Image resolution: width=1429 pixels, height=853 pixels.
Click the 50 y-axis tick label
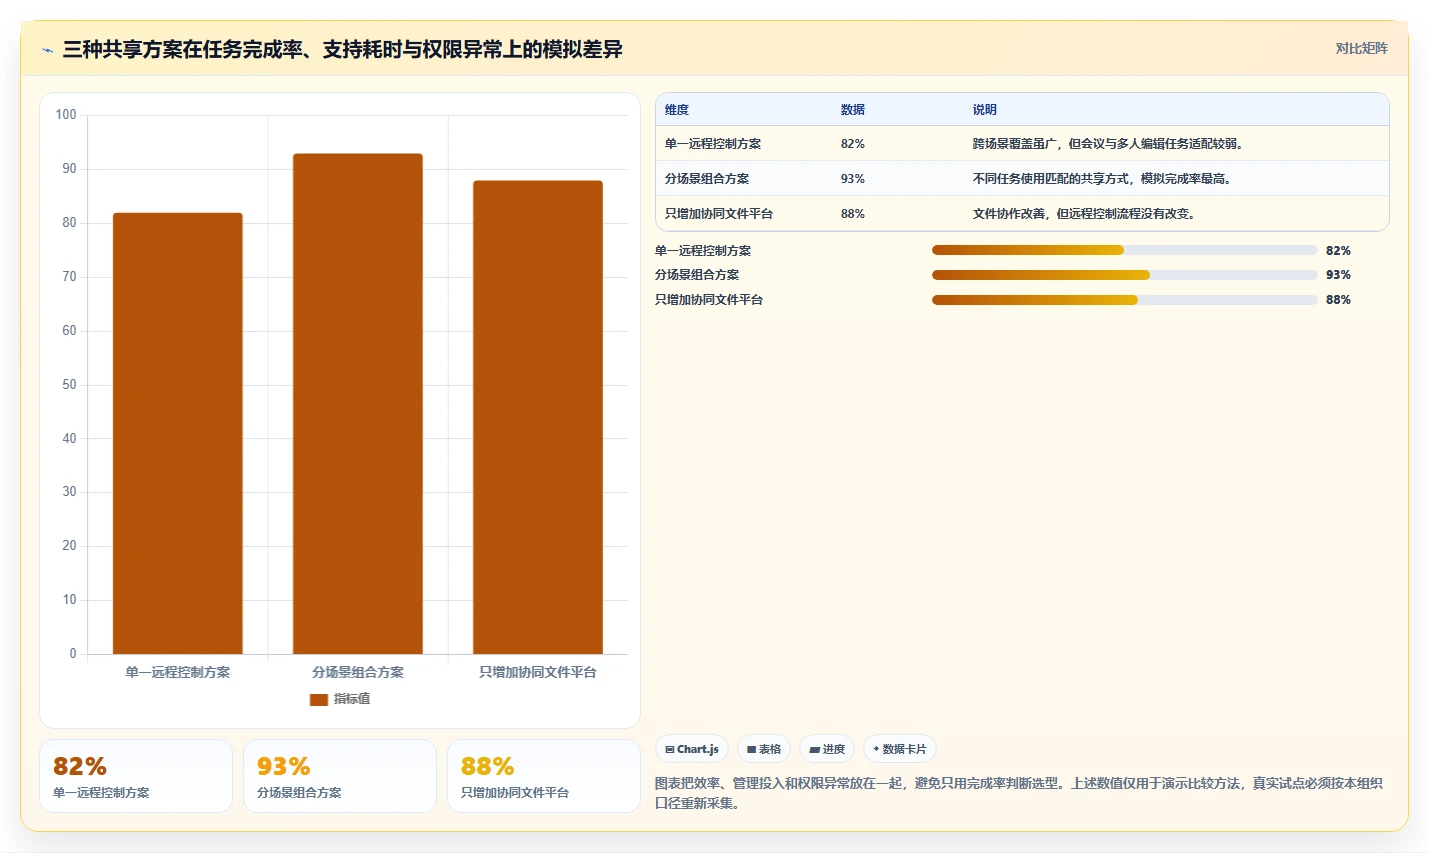point(69,385)
